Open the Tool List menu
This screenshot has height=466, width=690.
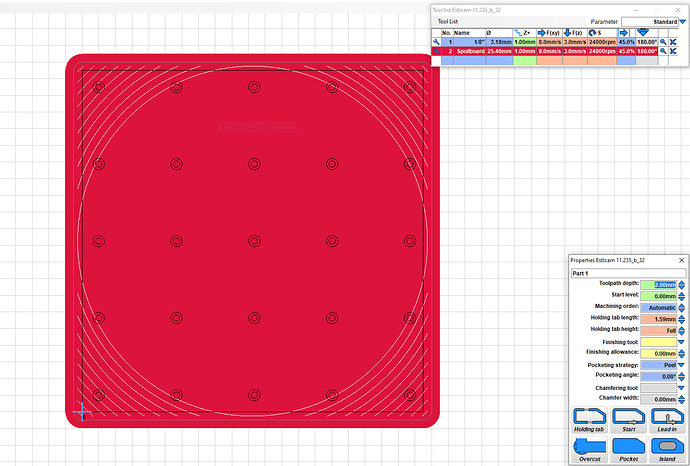[x=448, y=22]
